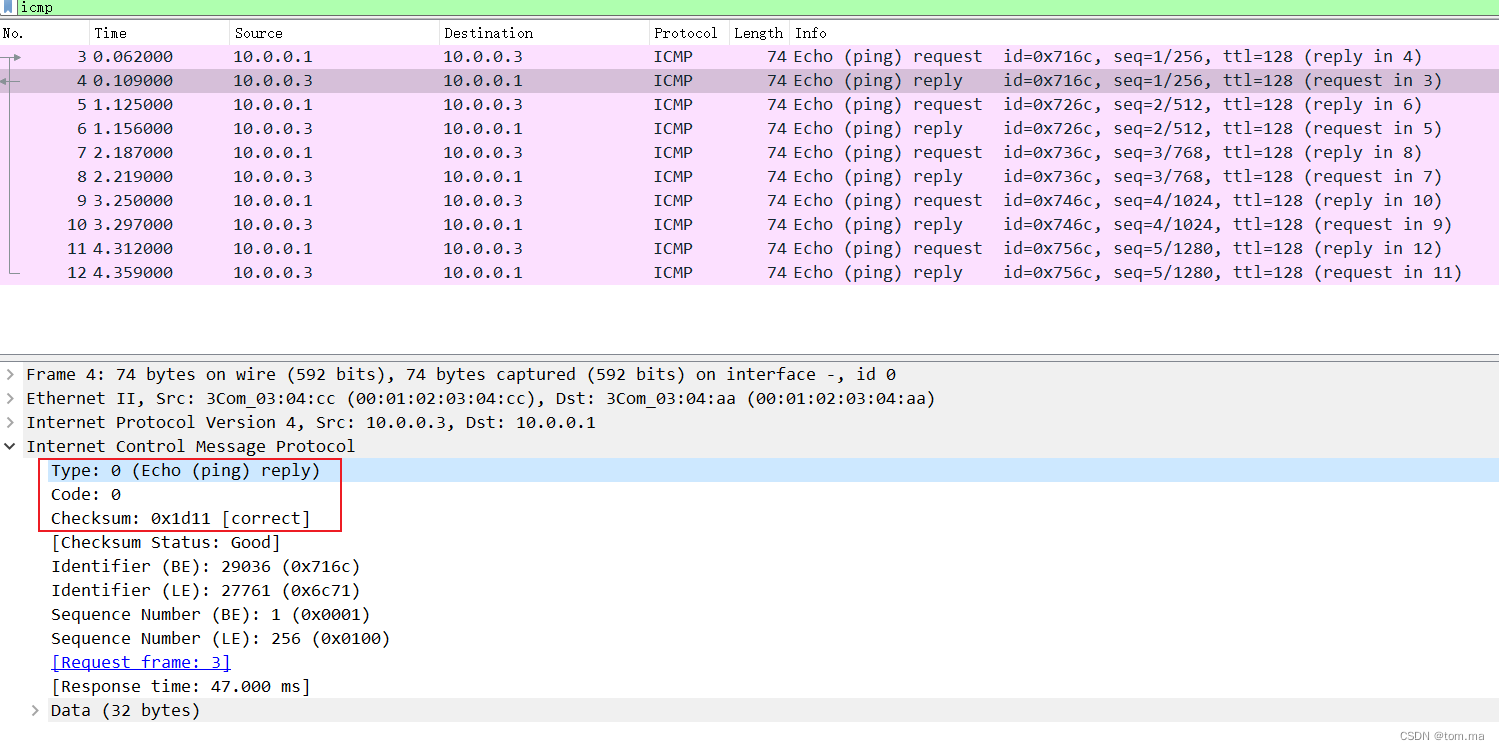This screenshot has height=750, width=1499.
Task: Sort packets by the Length column
Action: (x=758, y=33)
